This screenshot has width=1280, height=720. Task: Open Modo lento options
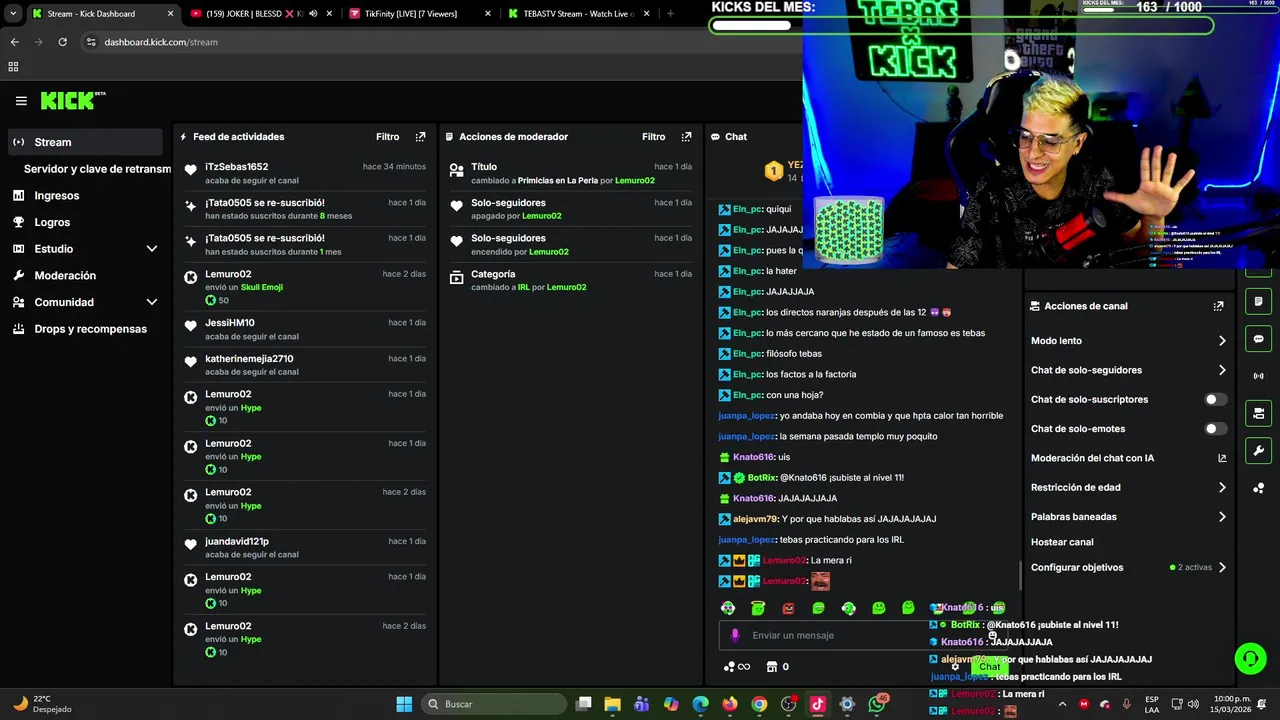pos(1128,341)
